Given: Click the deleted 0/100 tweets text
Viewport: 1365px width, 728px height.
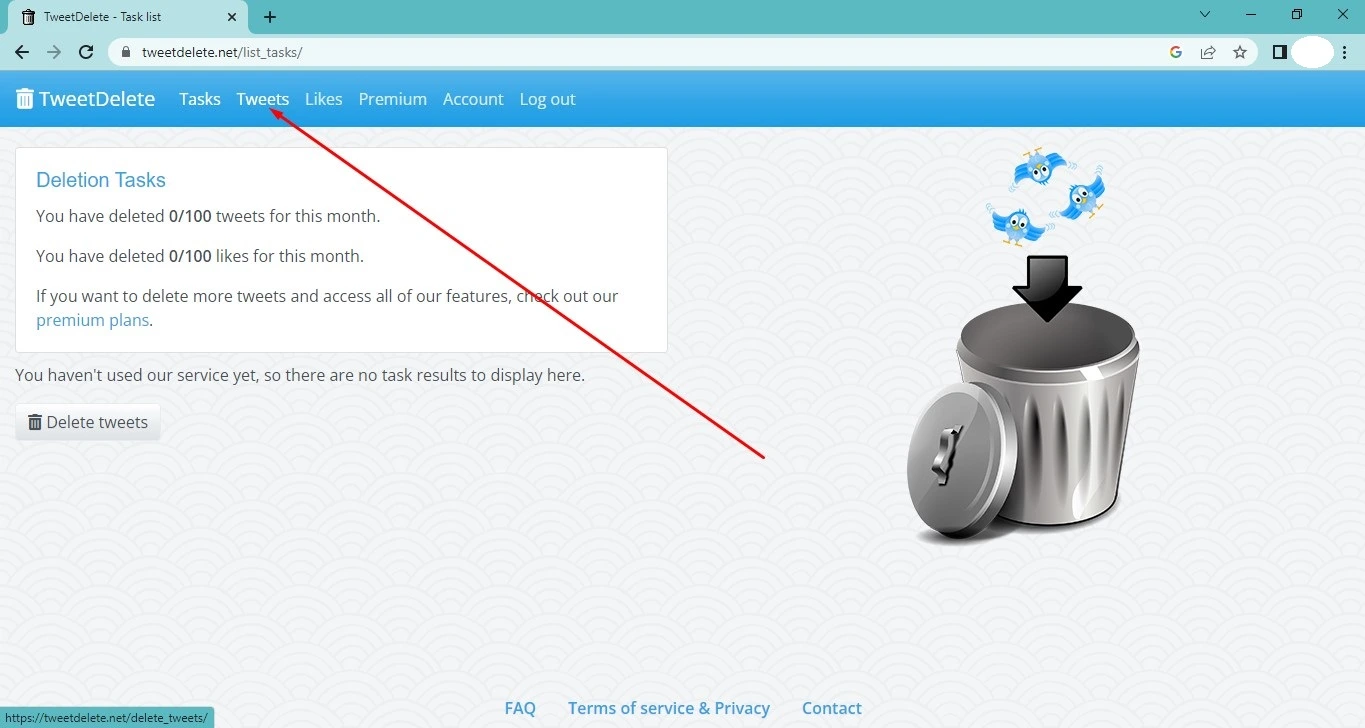Looking at the screenshot, I should coord(208,216).
